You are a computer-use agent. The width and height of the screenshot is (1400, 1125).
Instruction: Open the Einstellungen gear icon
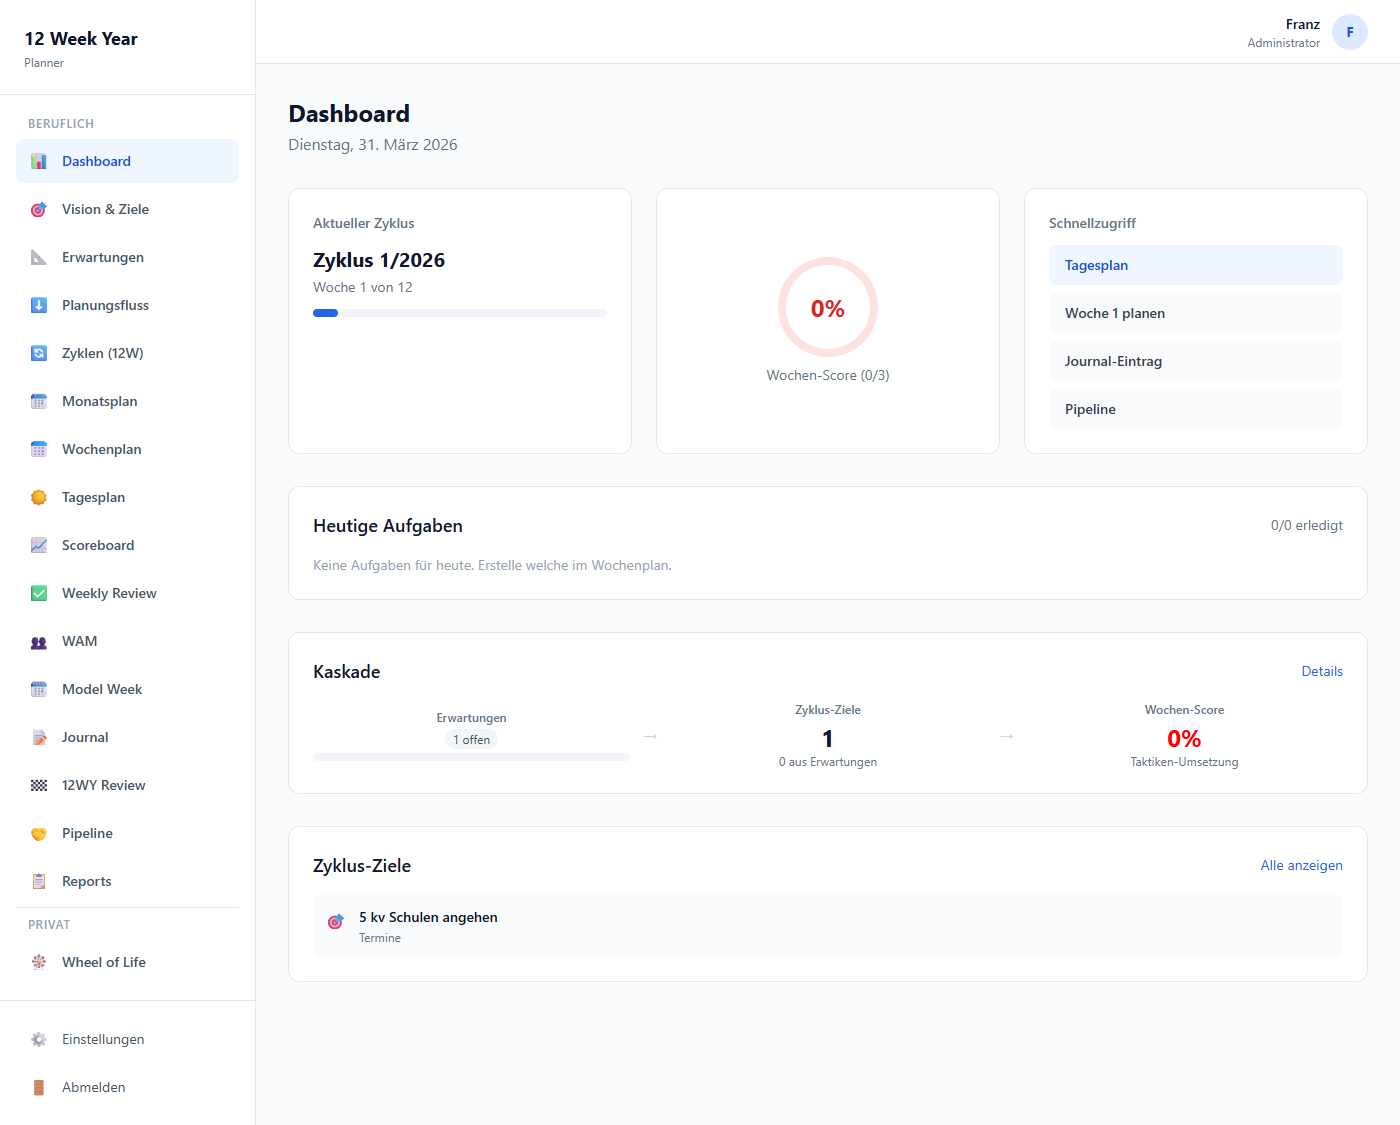(38, 1039)
